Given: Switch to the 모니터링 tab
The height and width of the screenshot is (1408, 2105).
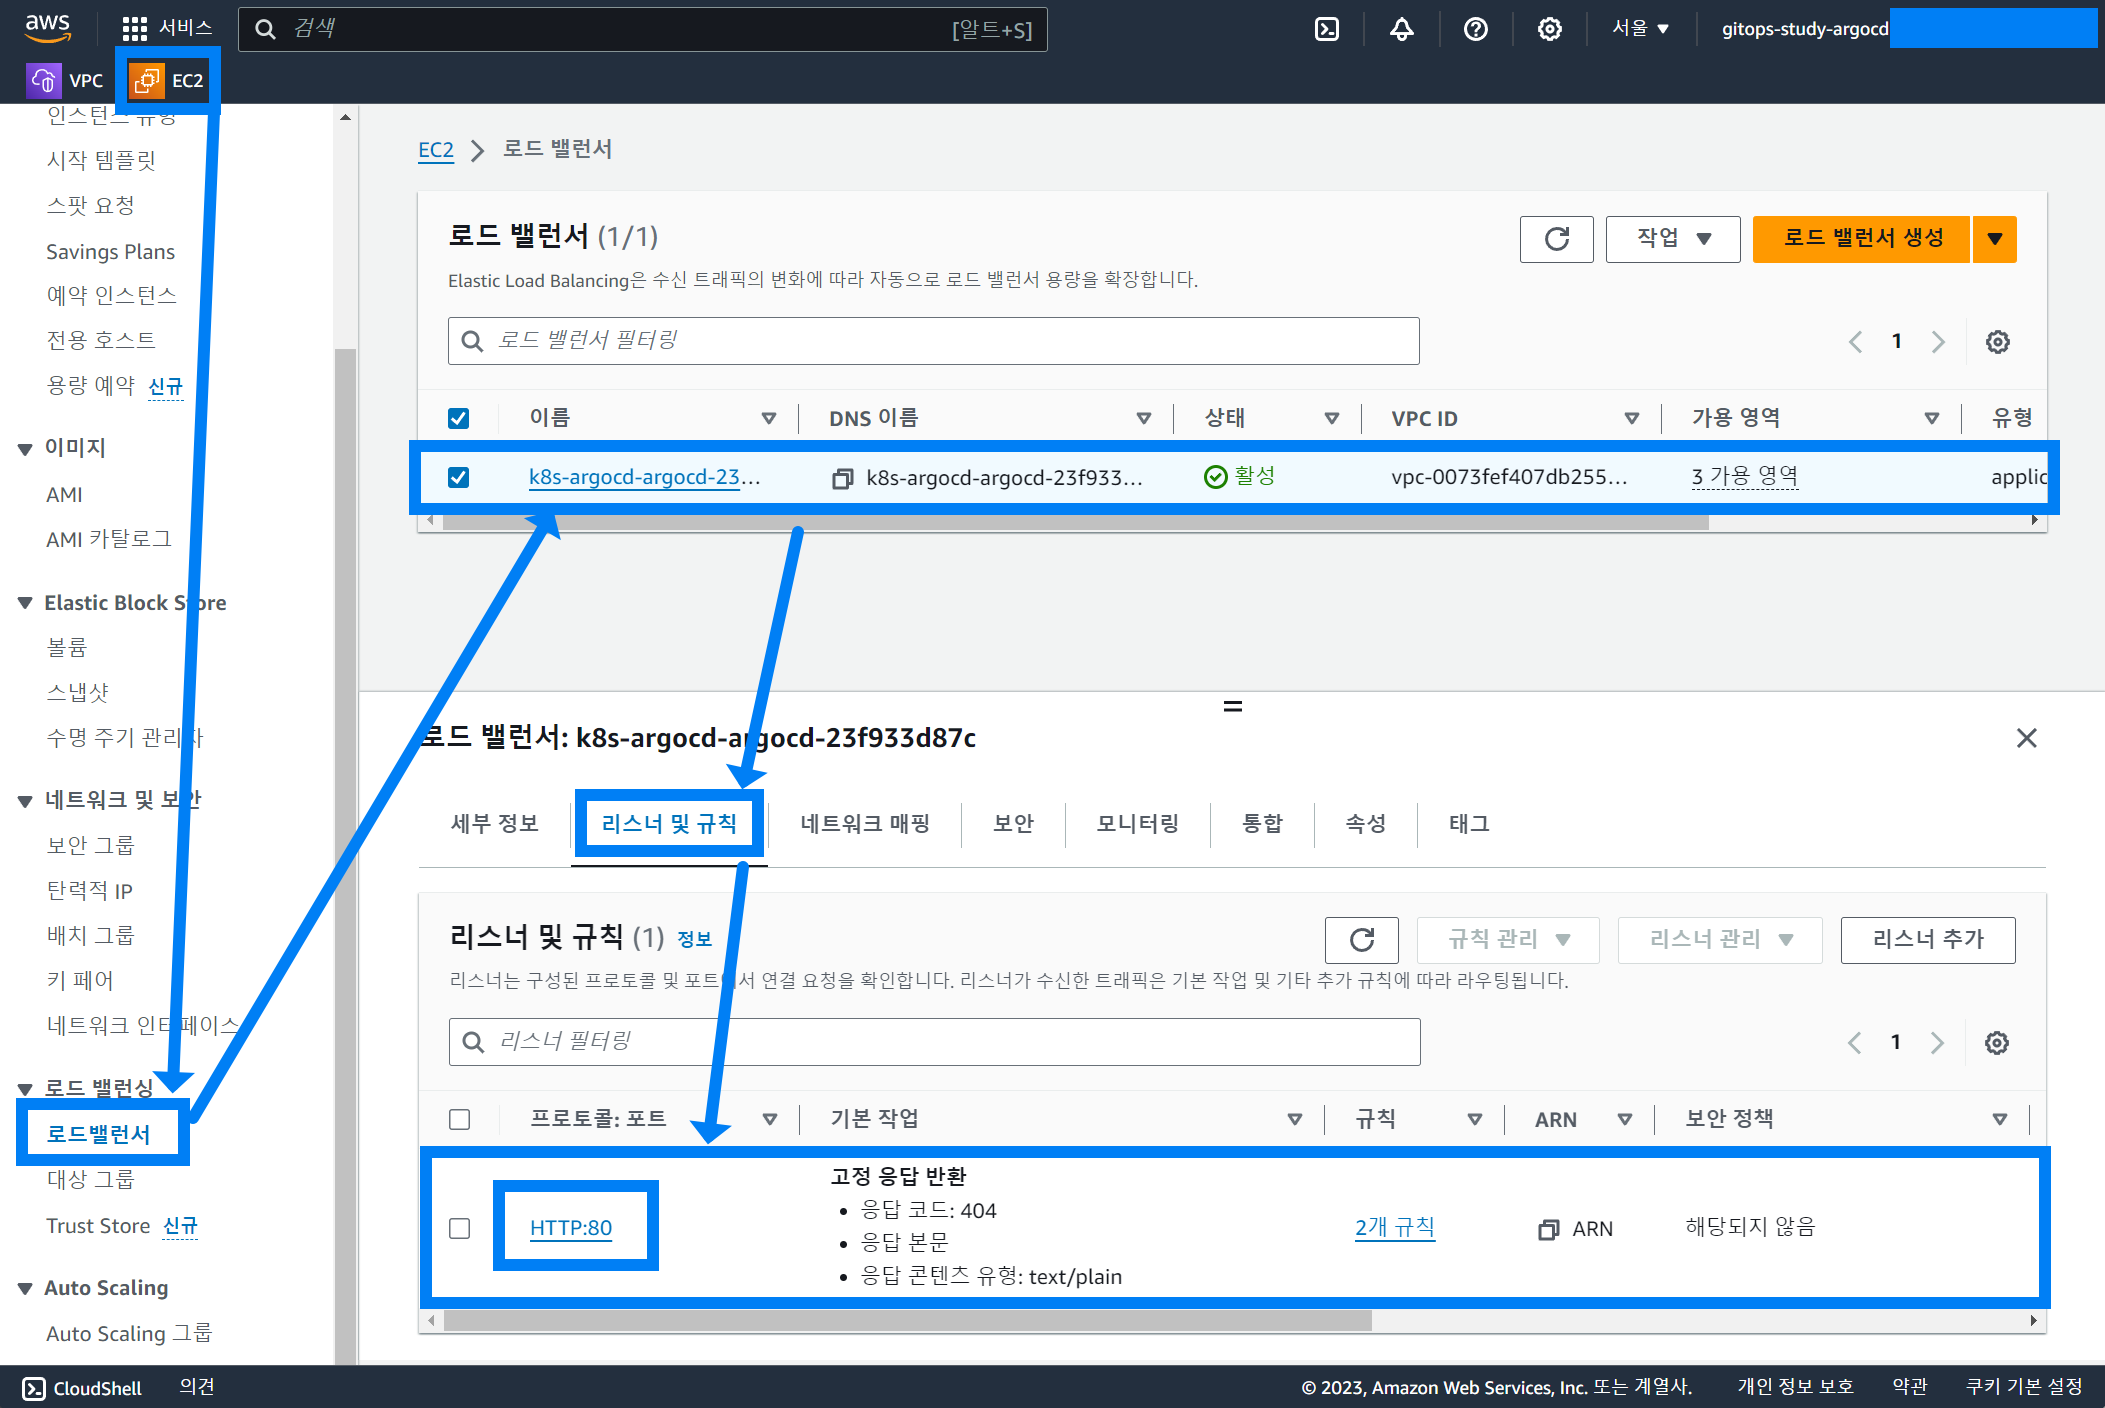Looking at the screenshot, I should click(x=1137, y=824).
